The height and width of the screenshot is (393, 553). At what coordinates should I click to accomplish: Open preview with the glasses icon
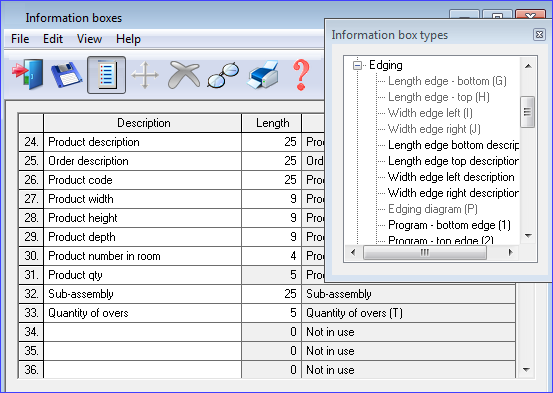click(x=223, y=75)
